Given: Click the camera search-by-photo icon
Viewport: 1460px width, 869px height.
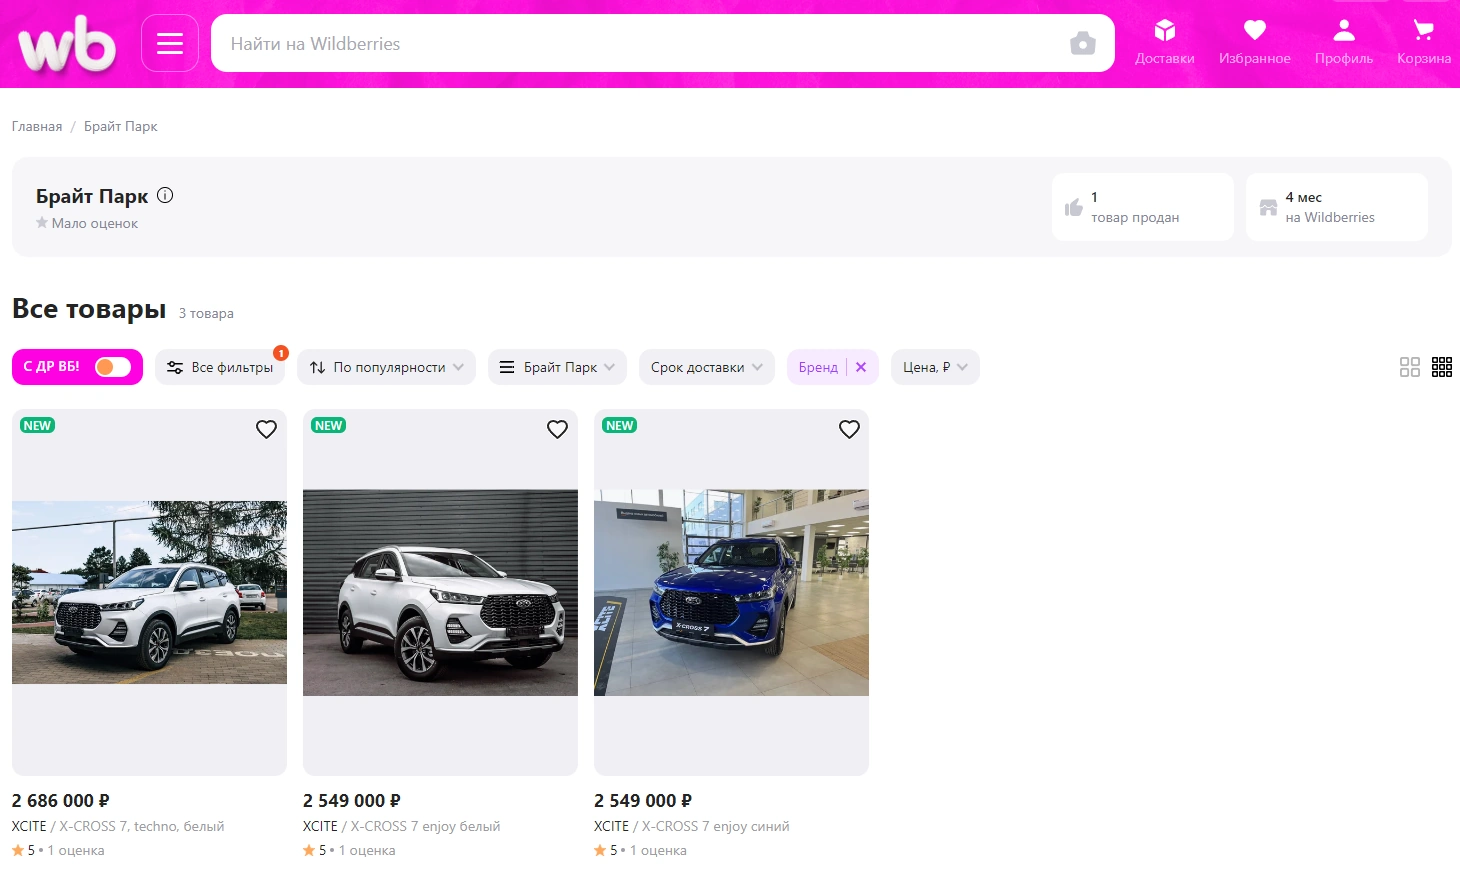Looking at the screenshot, I should coord(1082,44).
